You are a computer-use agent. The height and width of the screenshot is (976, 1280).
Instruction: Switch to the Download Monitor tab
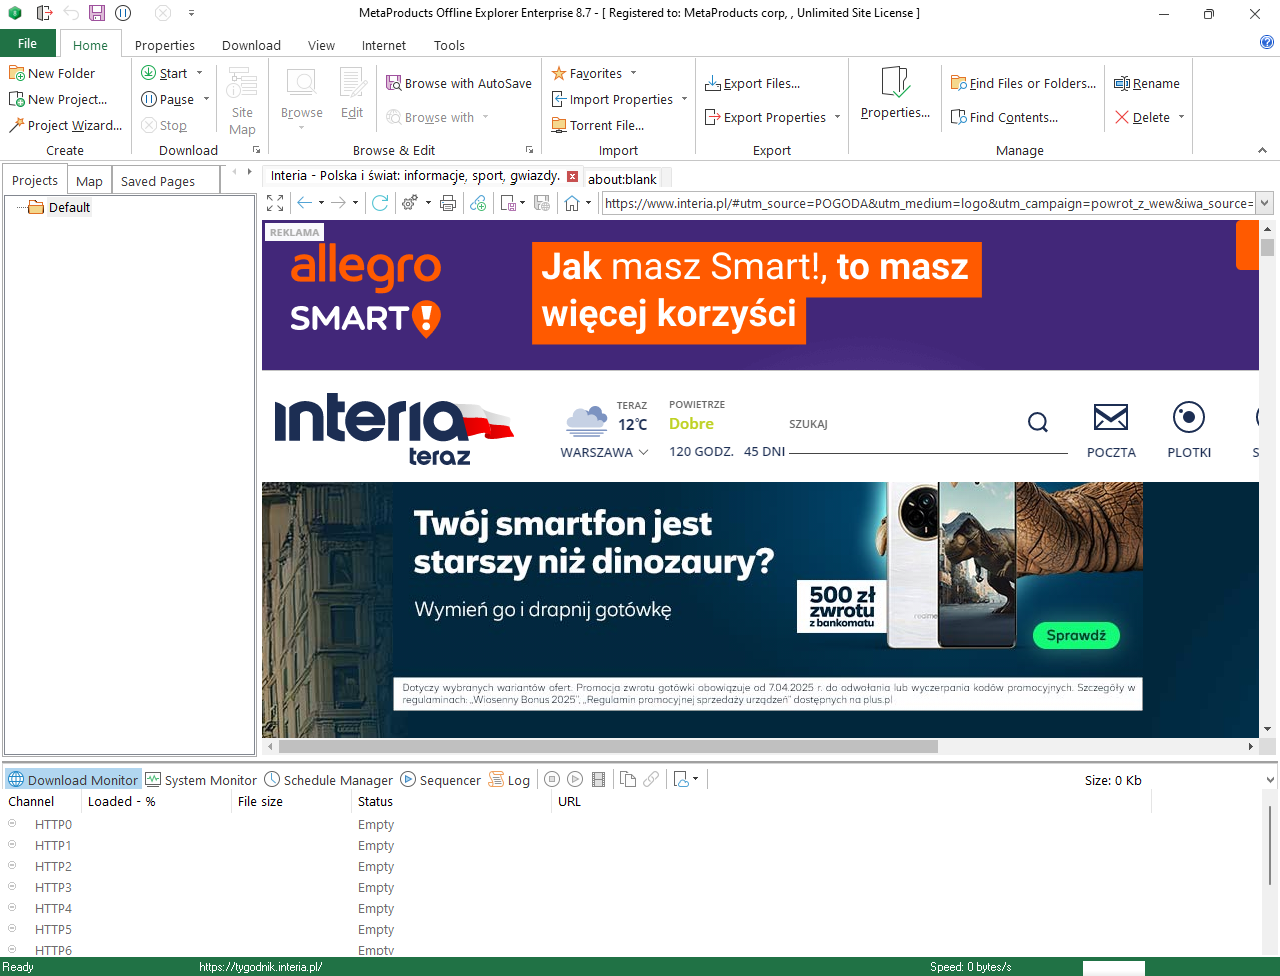(73, 780)
